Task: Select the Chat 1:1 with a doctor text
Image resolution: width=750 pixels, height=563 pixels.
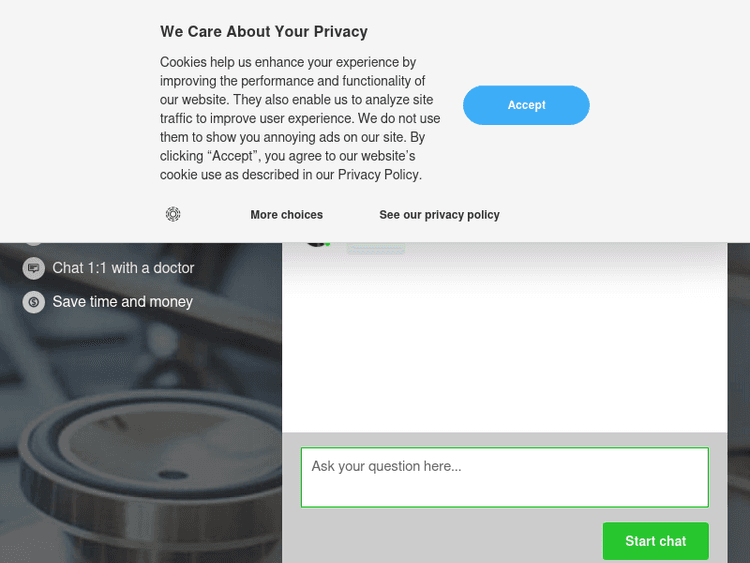Action: (x=123, y=268)
